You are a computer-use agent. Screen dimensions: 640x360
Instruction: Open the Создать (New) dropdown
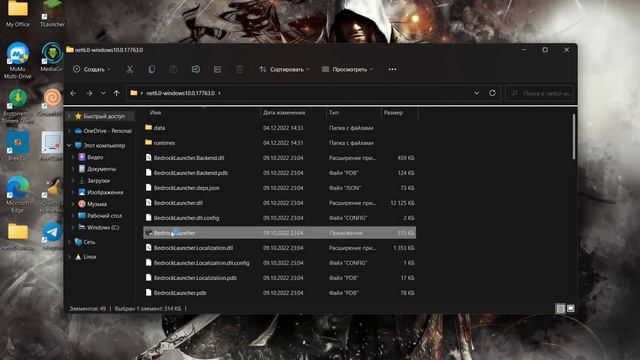tap(92, 69)
